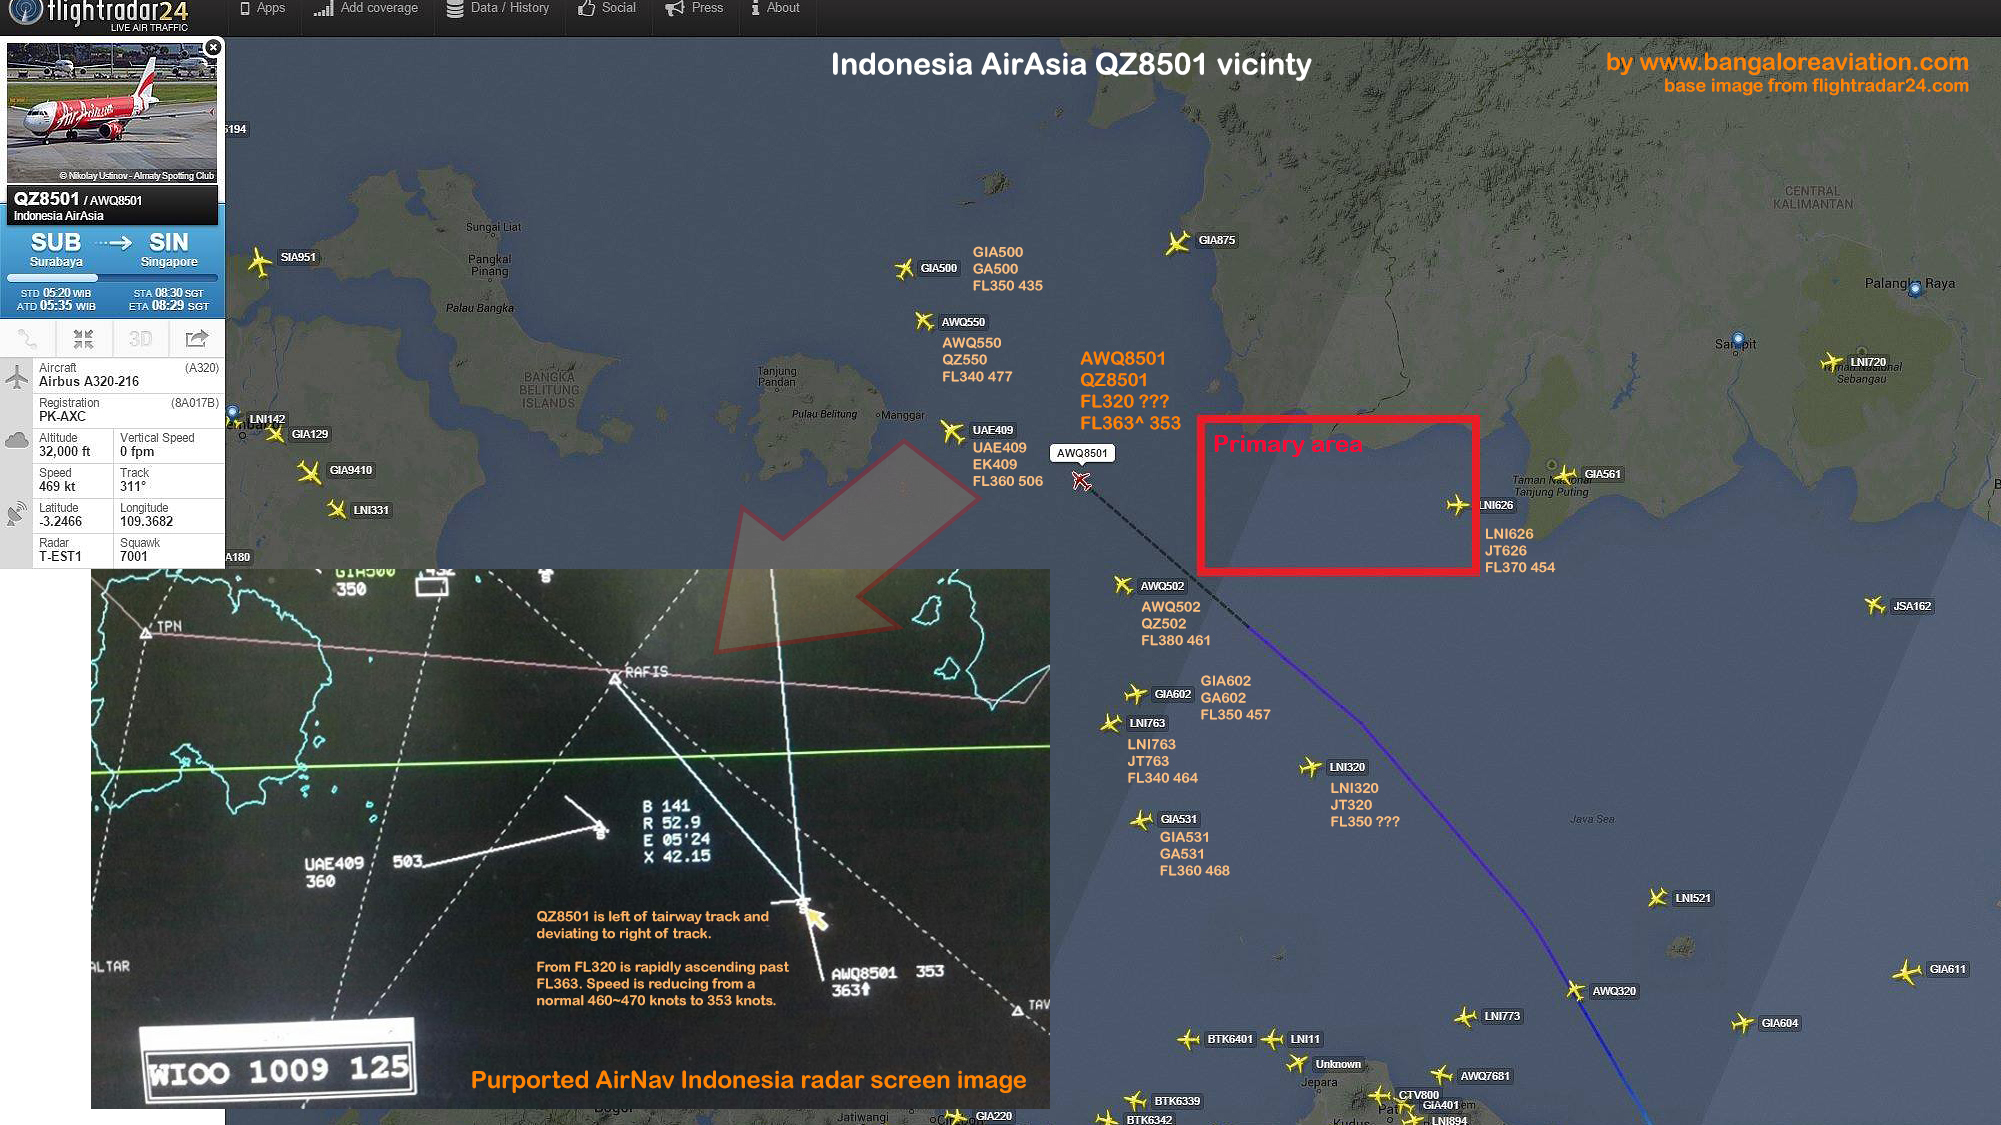Image resolution: width=2001 pixels, height=1125 pixels.
Task: Select the AWQ550 aircraft icon
Action: (924, 321)
